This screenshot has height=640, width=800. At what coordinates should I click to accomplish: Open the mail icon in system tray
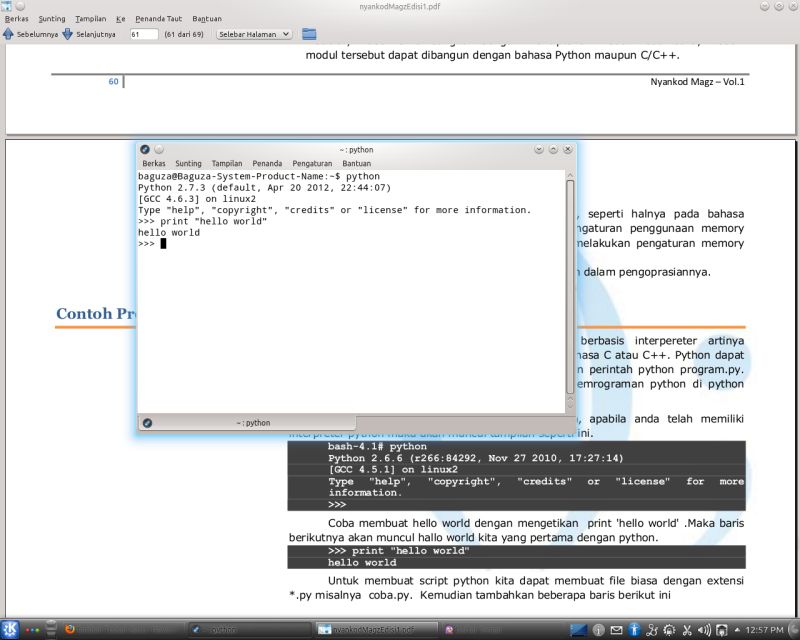pyautogui.click(x=616, y=630)
